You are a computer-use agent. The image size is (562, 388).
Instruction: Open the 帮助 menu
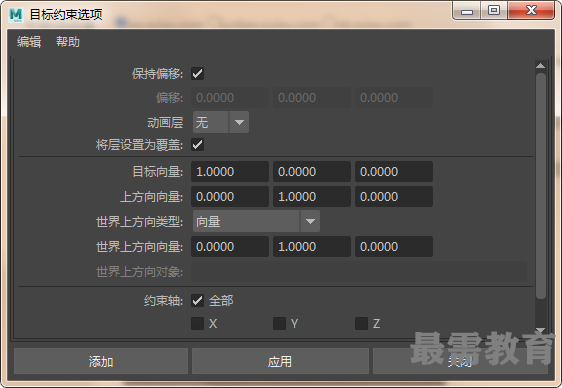tap(68, 42)
